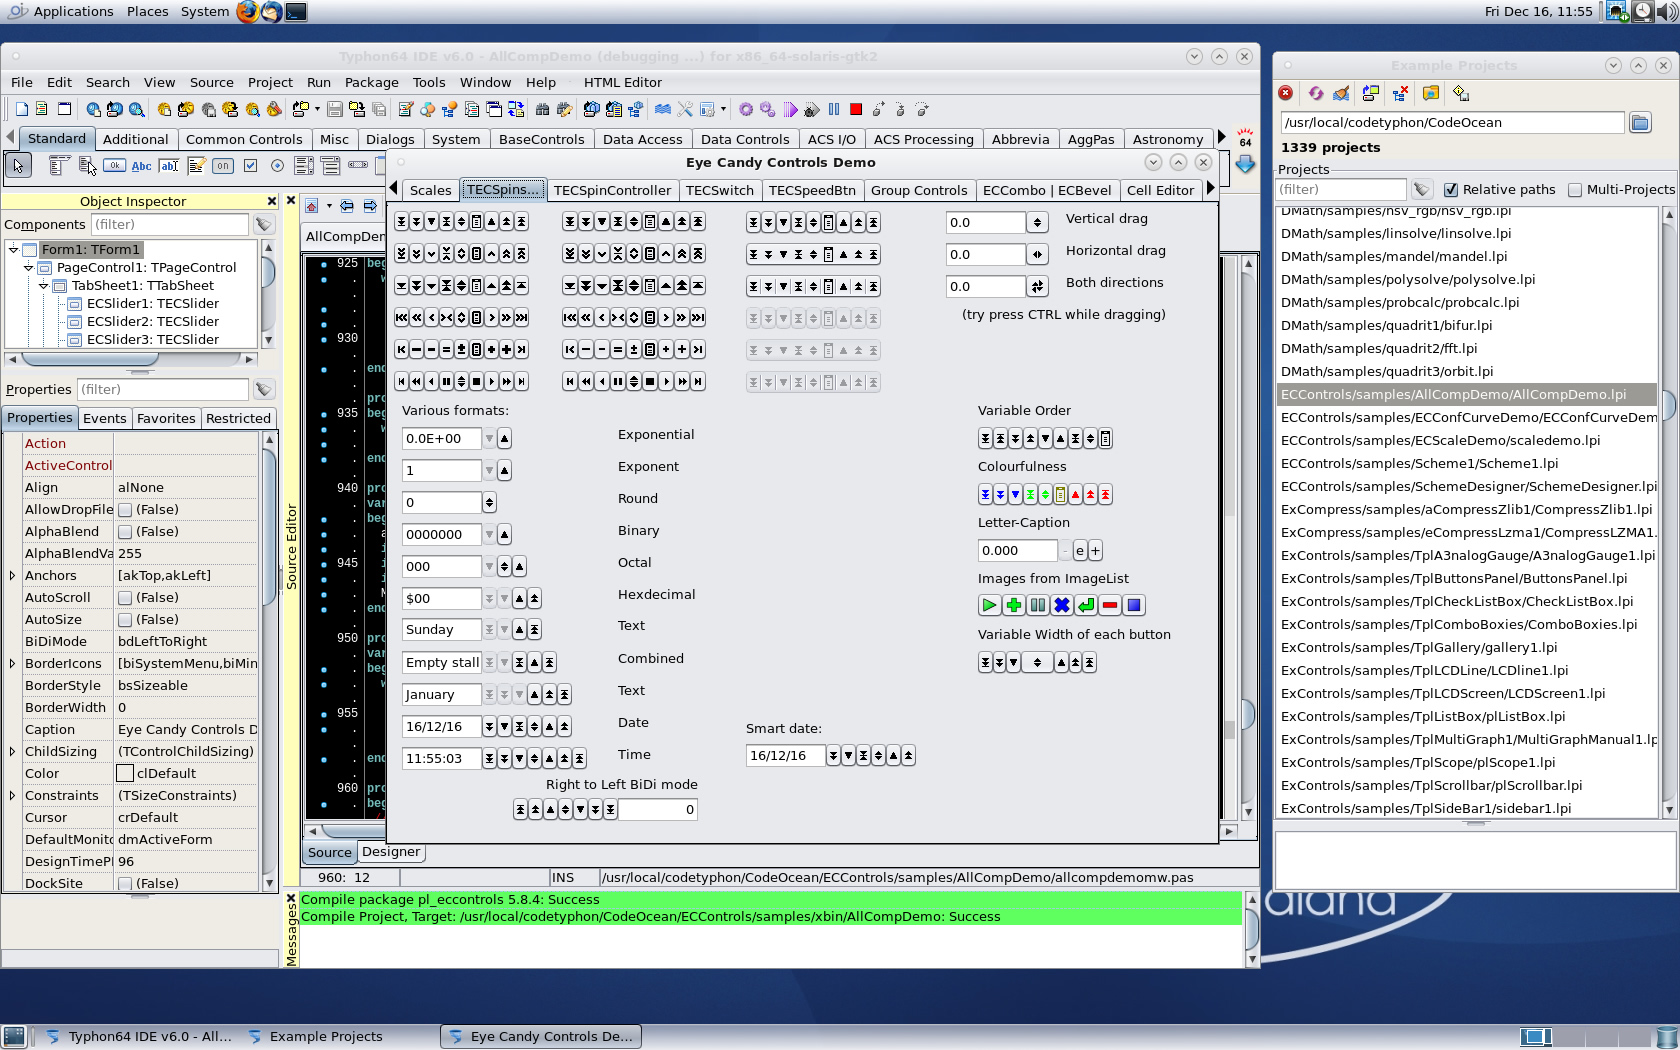The width and height of the screenshot is (1680, 1050).
Task: Click the crossed tools options icon
Action: click(685, 109)
